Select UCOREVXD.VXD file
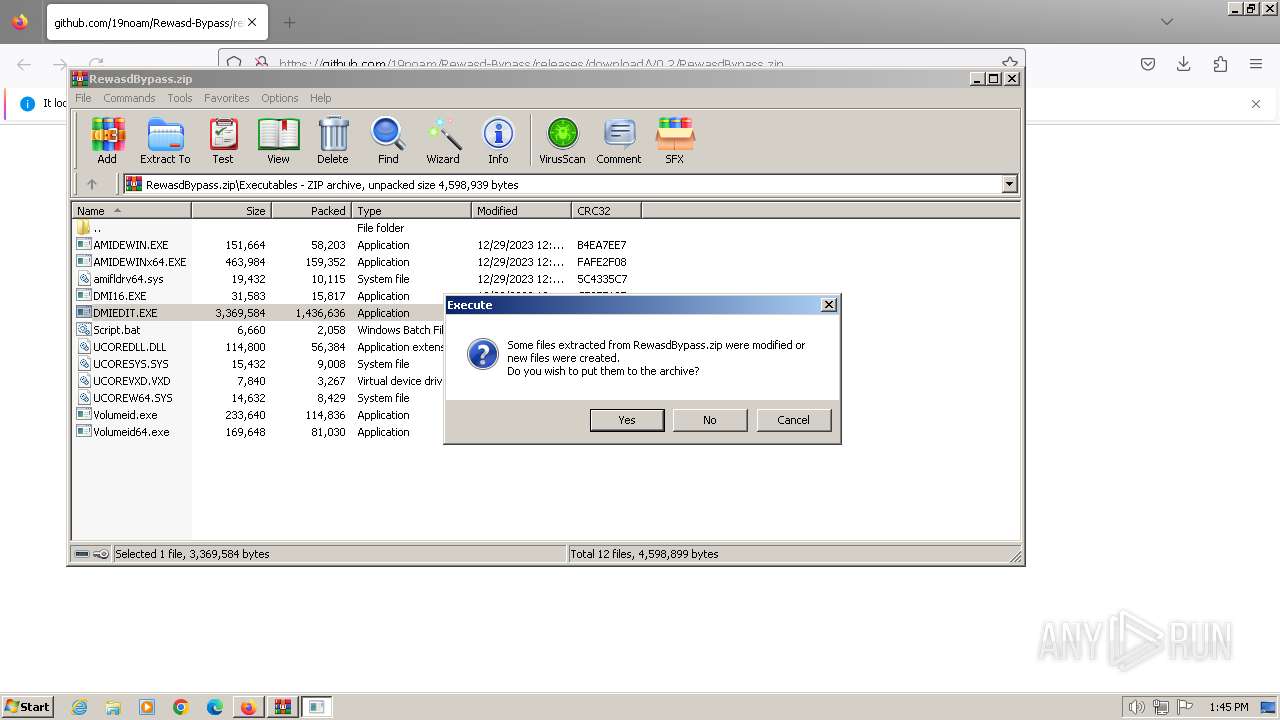The width and height of the screenshot is (1280, 720). click(x=124, y=381)
